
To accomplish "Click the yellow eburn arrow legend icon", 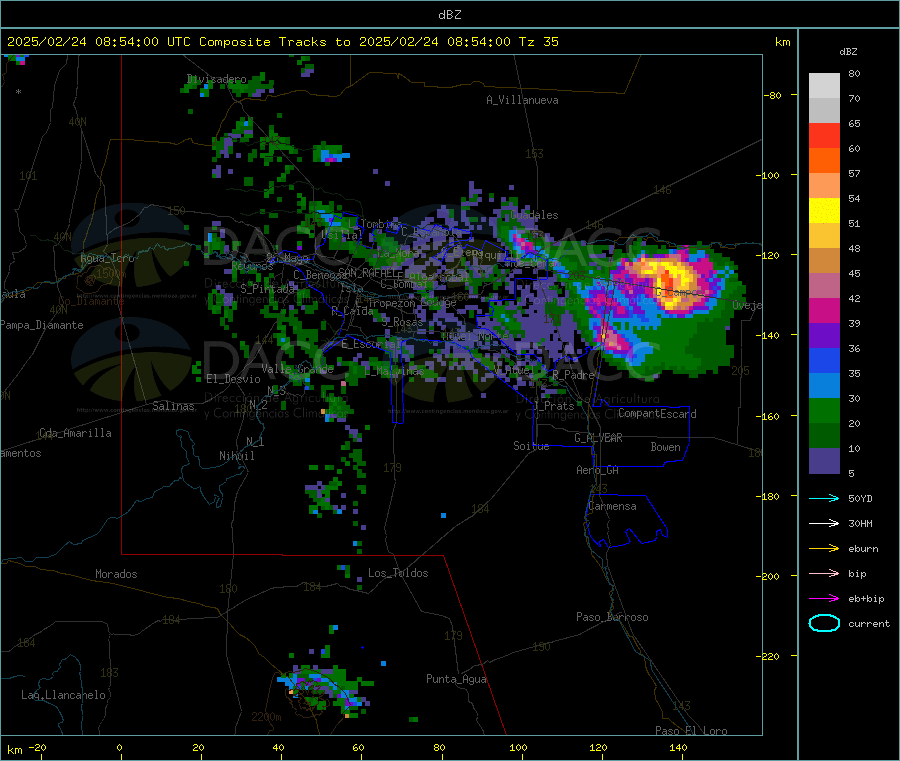I will click(x=824, y=549).
